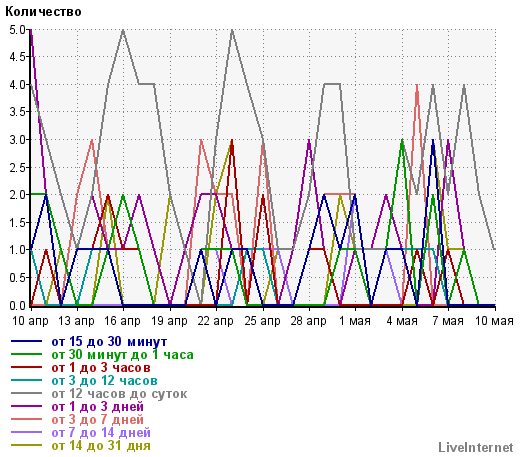Select legend entry 'от 12 часов до суток'

pos(119,393)
